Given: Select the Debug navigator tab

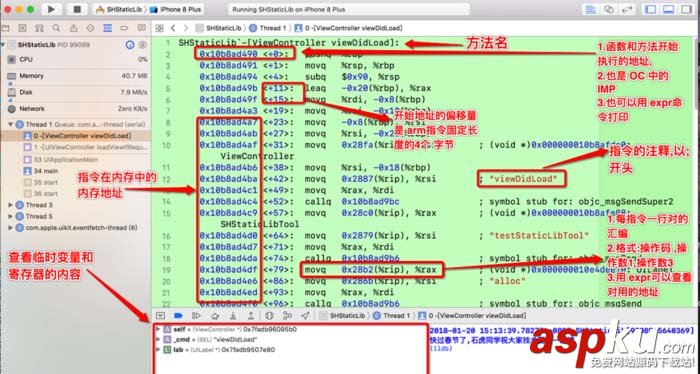Looking at the screenshot, I should click(x=107, y=28).
